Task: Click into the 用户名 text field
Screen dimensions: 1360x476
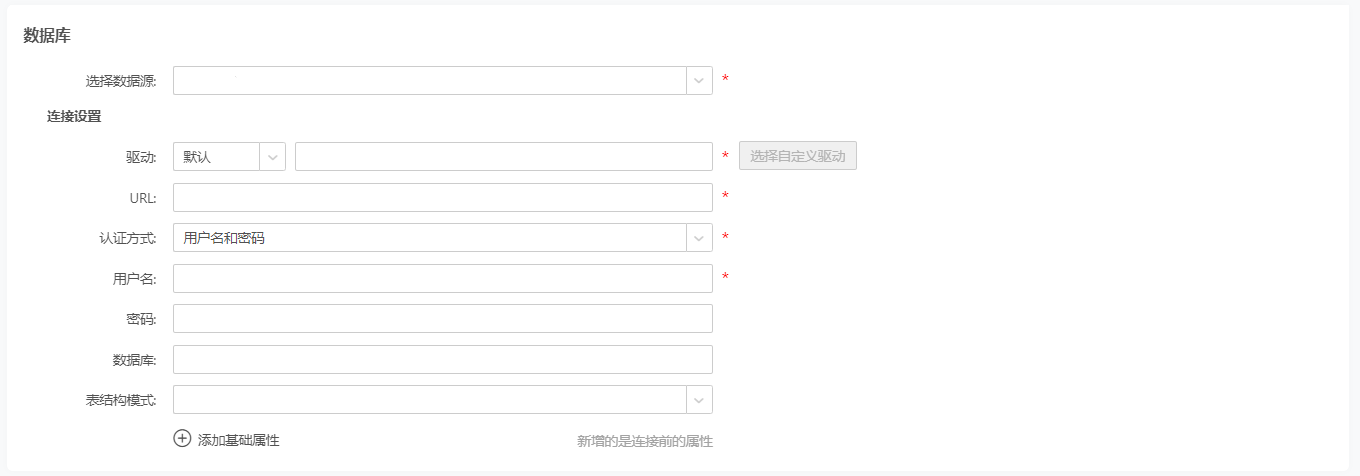Action: coord(443,278)
